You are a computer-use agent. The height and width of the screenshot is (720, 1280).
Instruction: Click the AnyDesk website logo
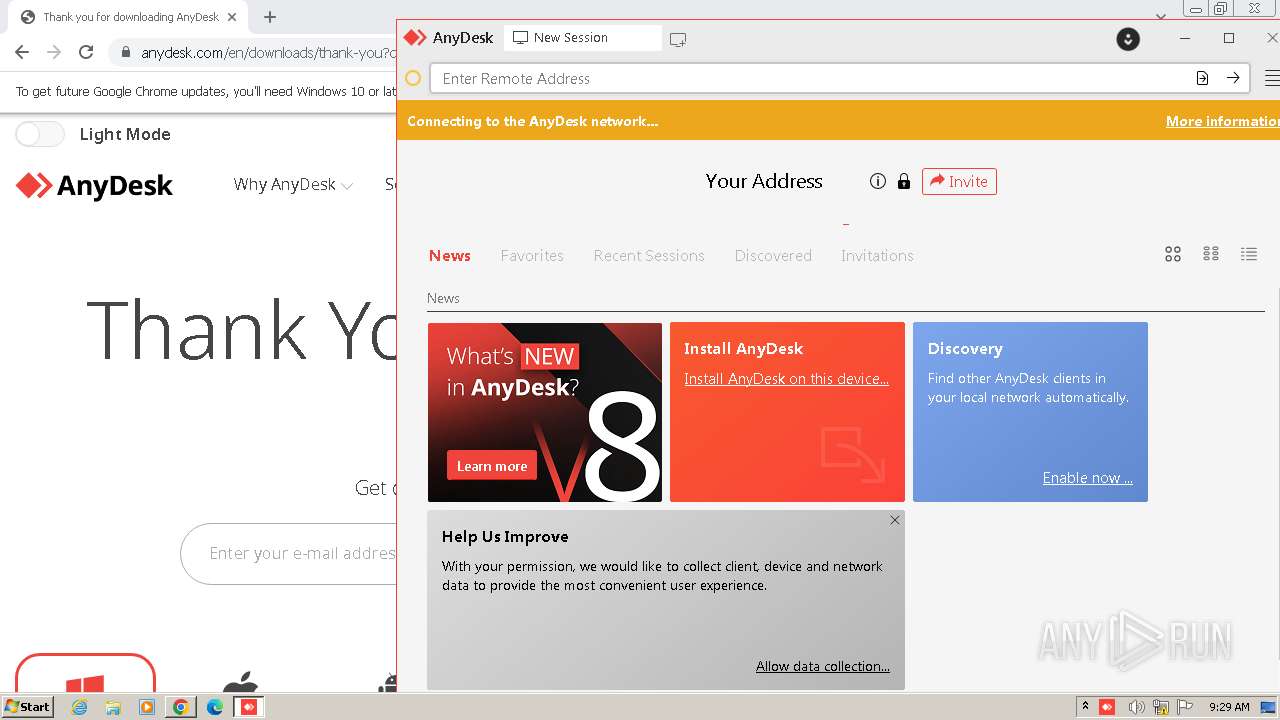(95, 186)
